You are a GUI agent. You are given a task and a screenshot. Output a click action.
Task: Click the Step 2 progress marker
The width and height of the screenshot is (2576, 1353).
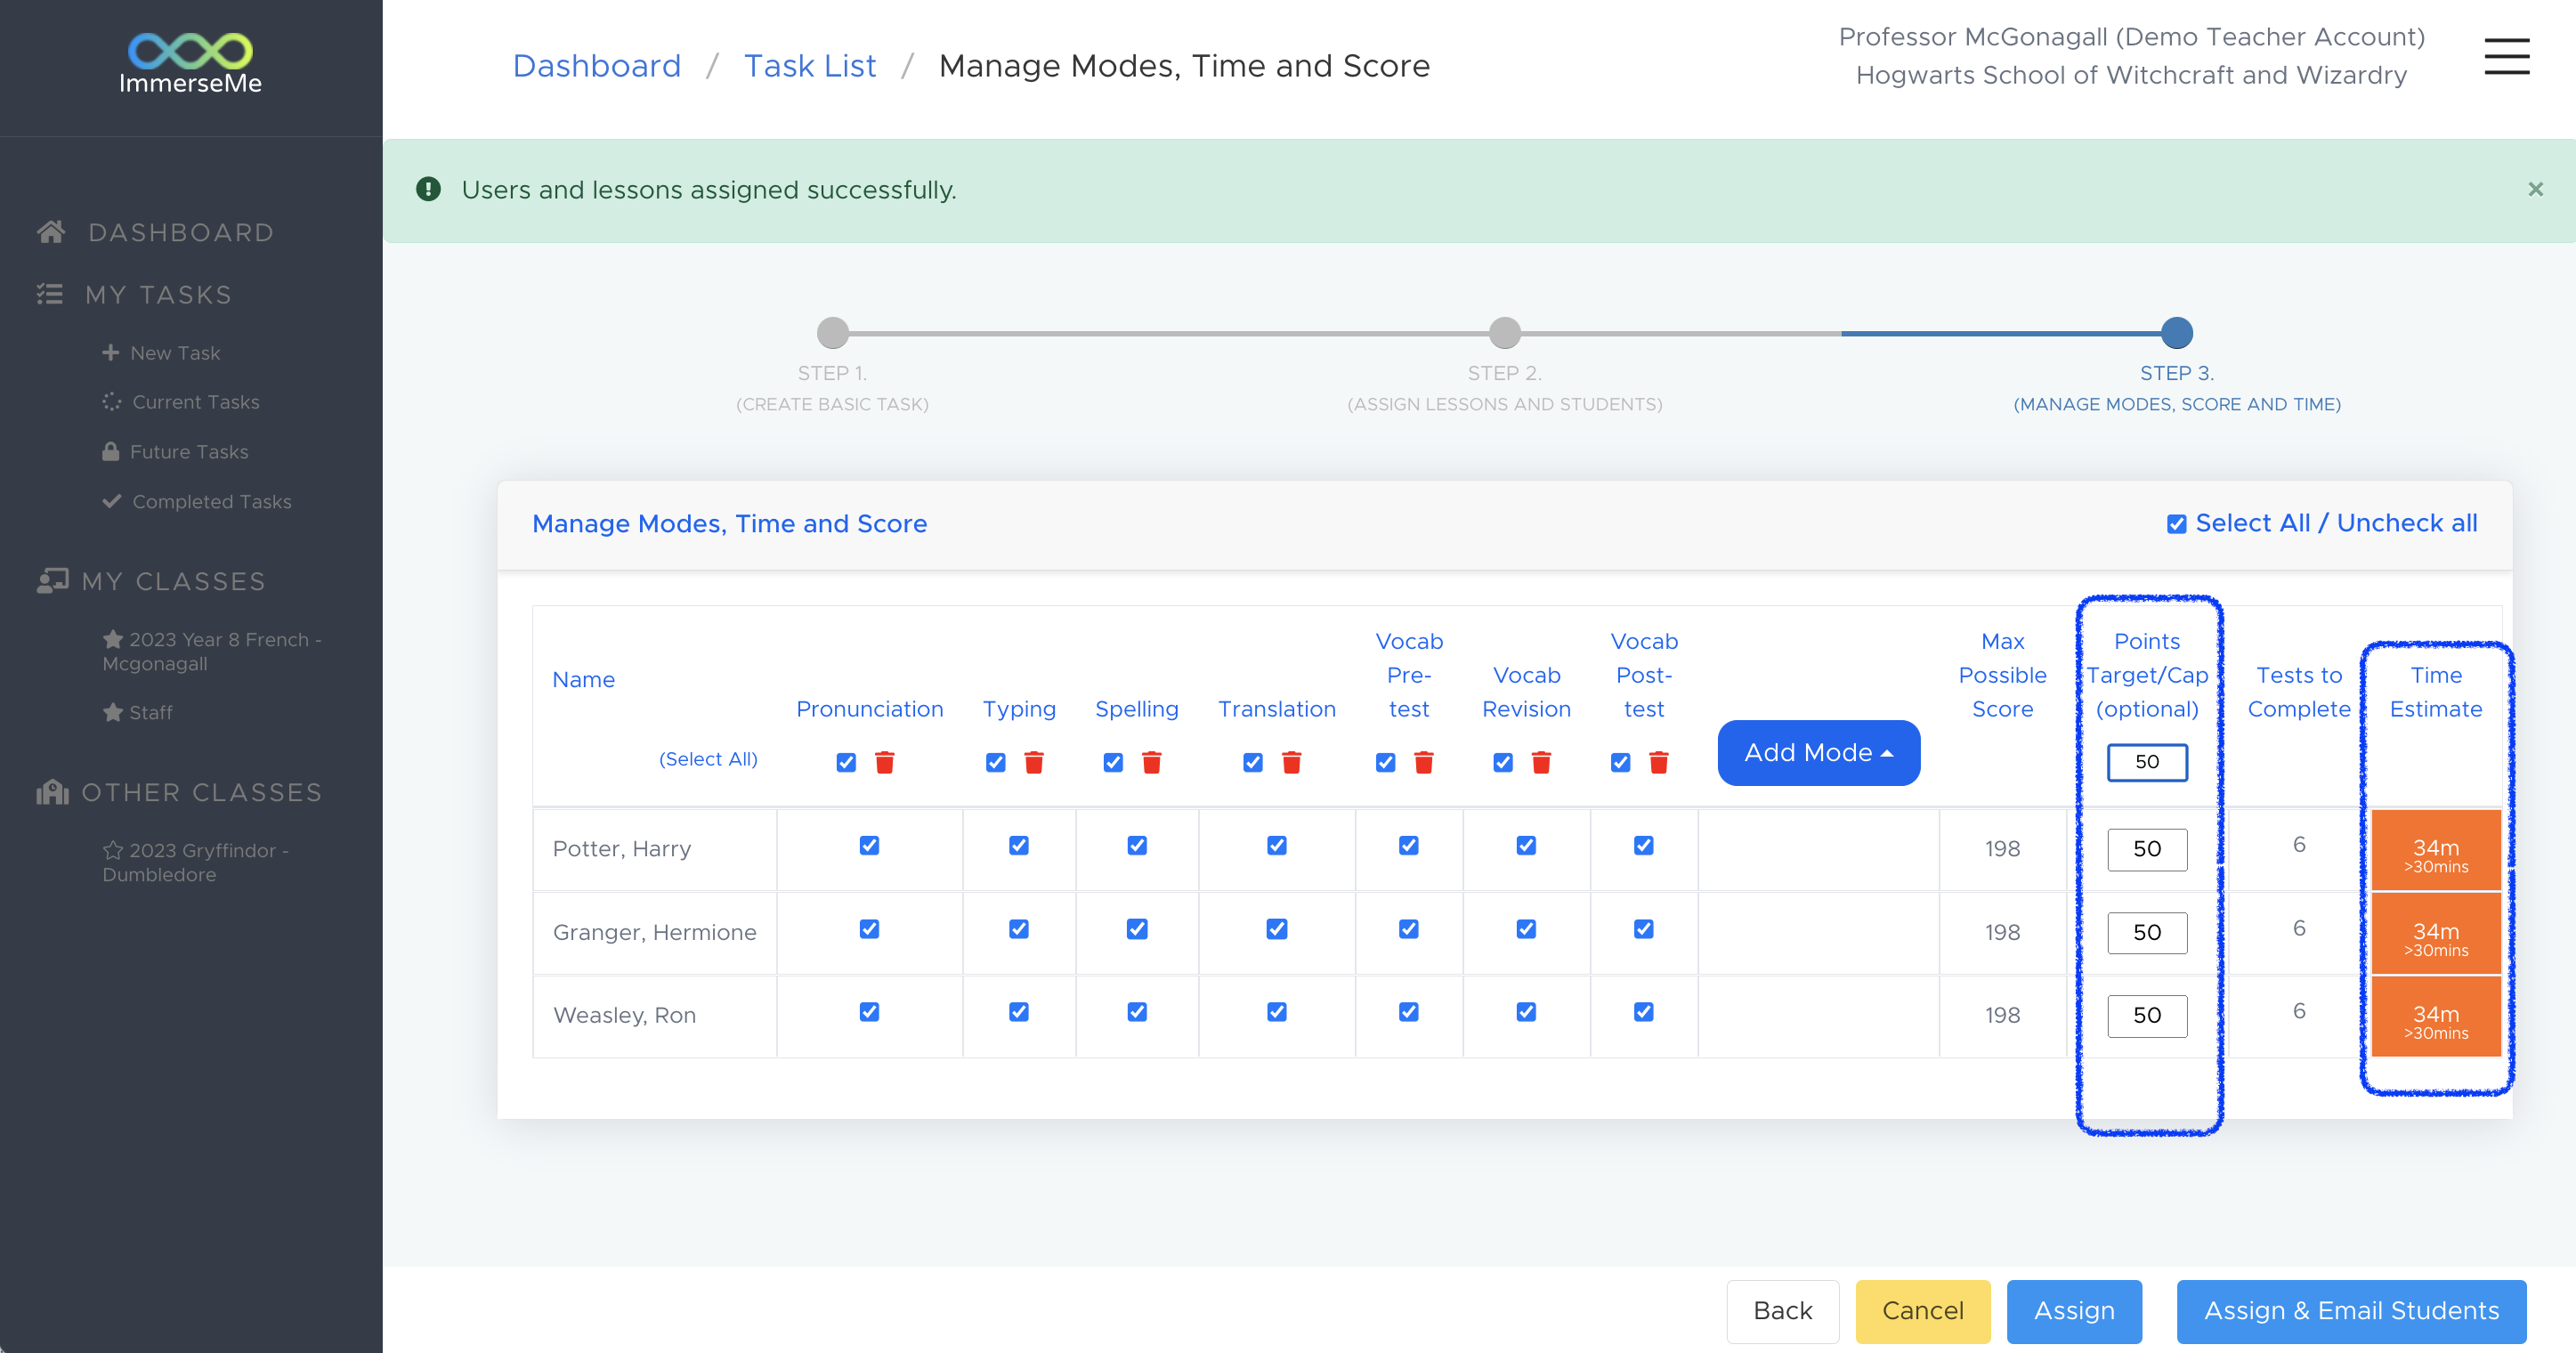tap(1504, 333)
